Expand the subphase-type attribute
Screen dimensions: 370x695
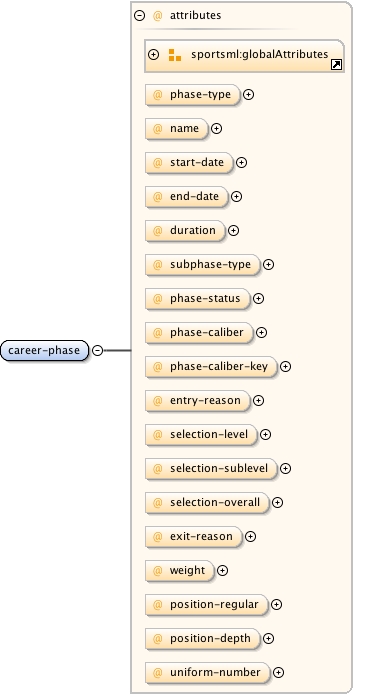point(269,265)
